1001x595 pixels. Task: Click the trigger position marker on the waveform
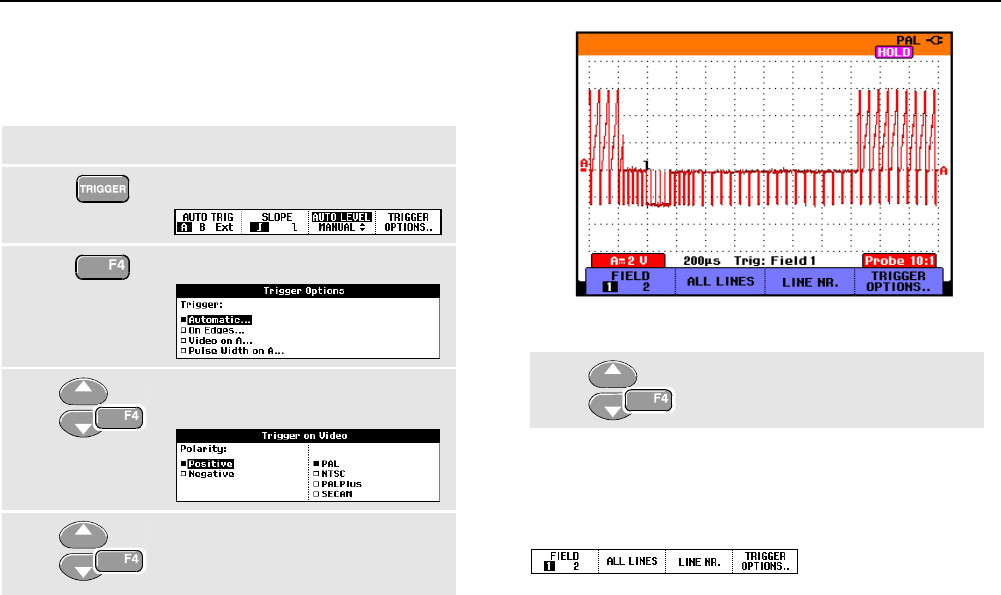coord(646,165)
